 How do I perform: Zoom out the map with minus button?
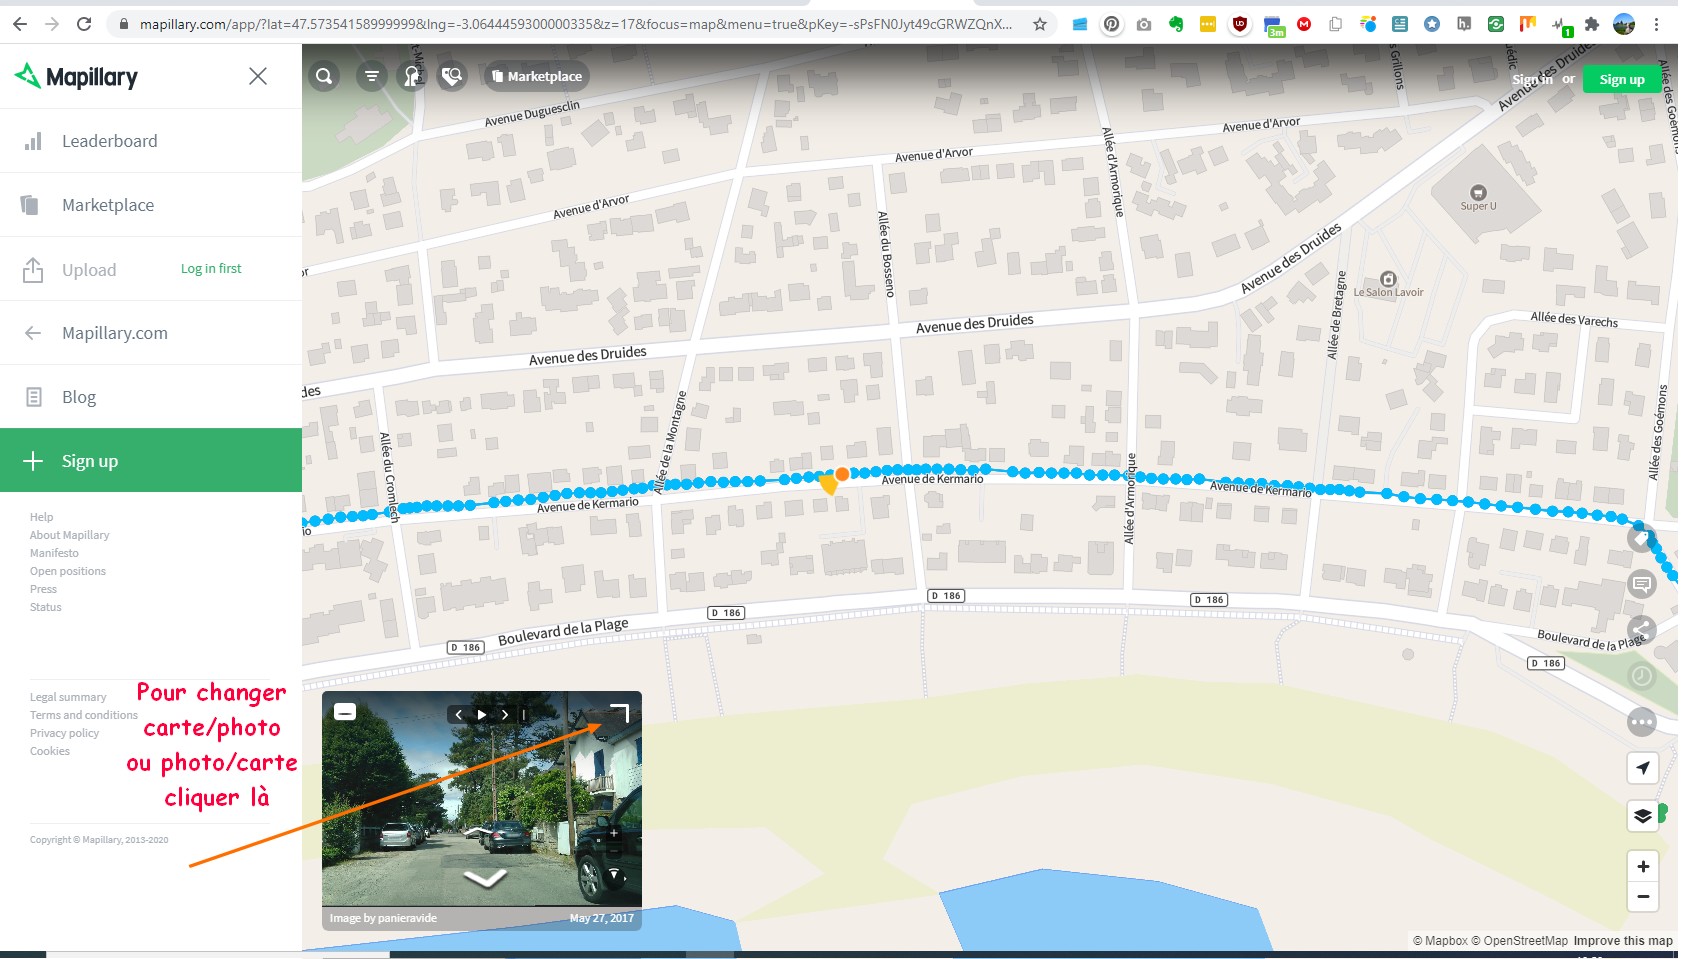[x=1642, y=897]
